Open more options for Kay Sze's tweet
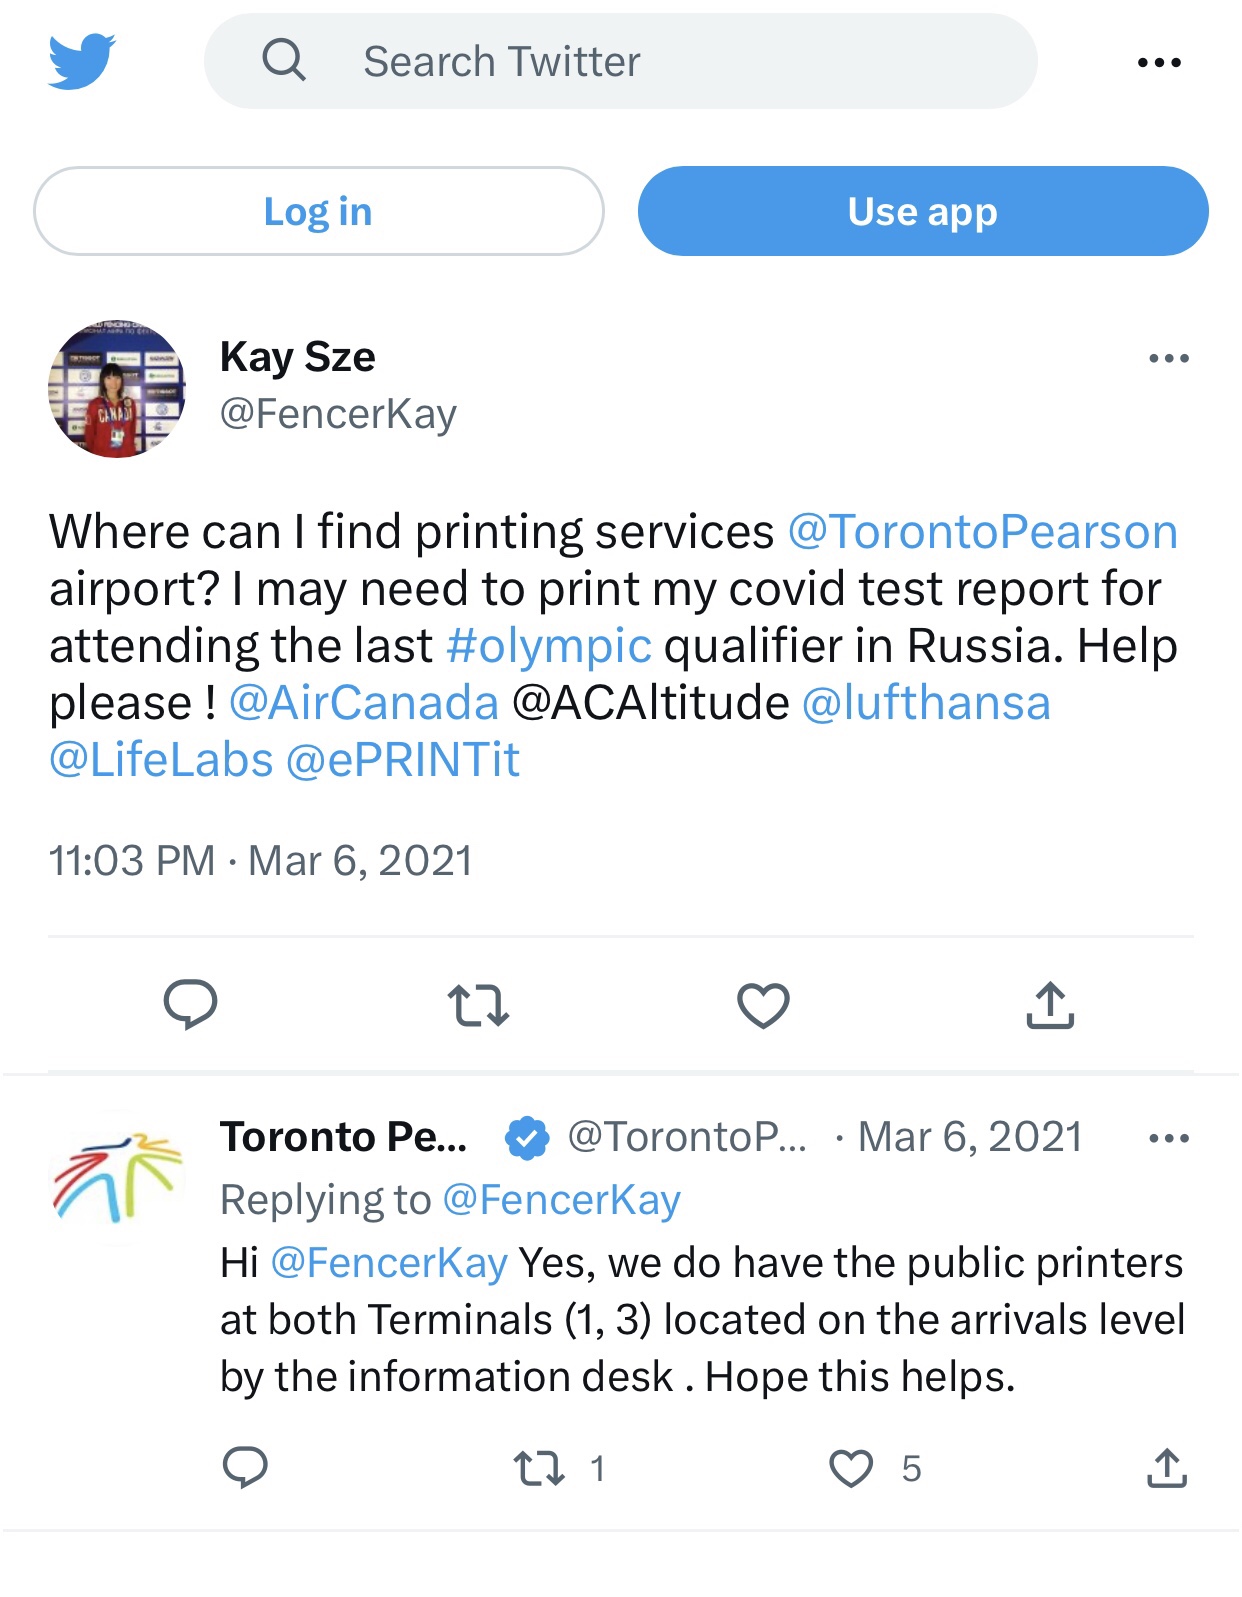 pos(1169,358)
